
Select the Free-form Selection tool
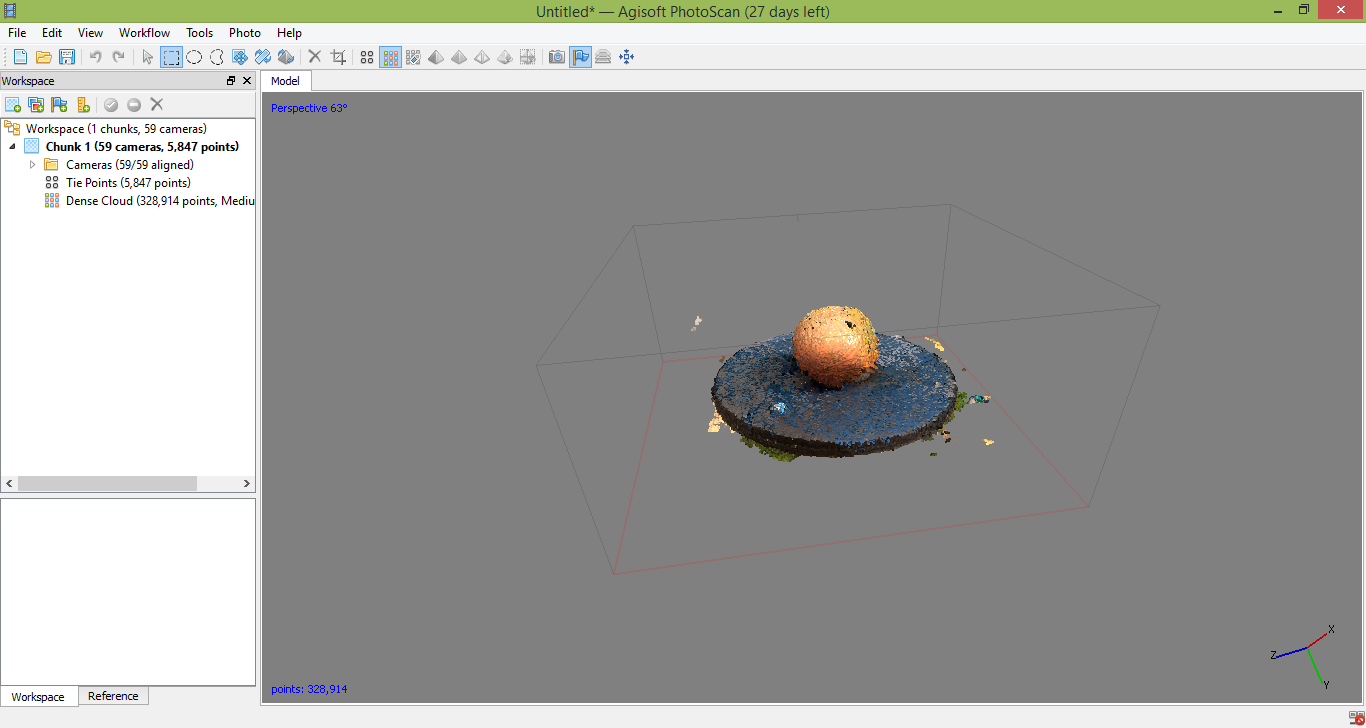pos(217,57)
